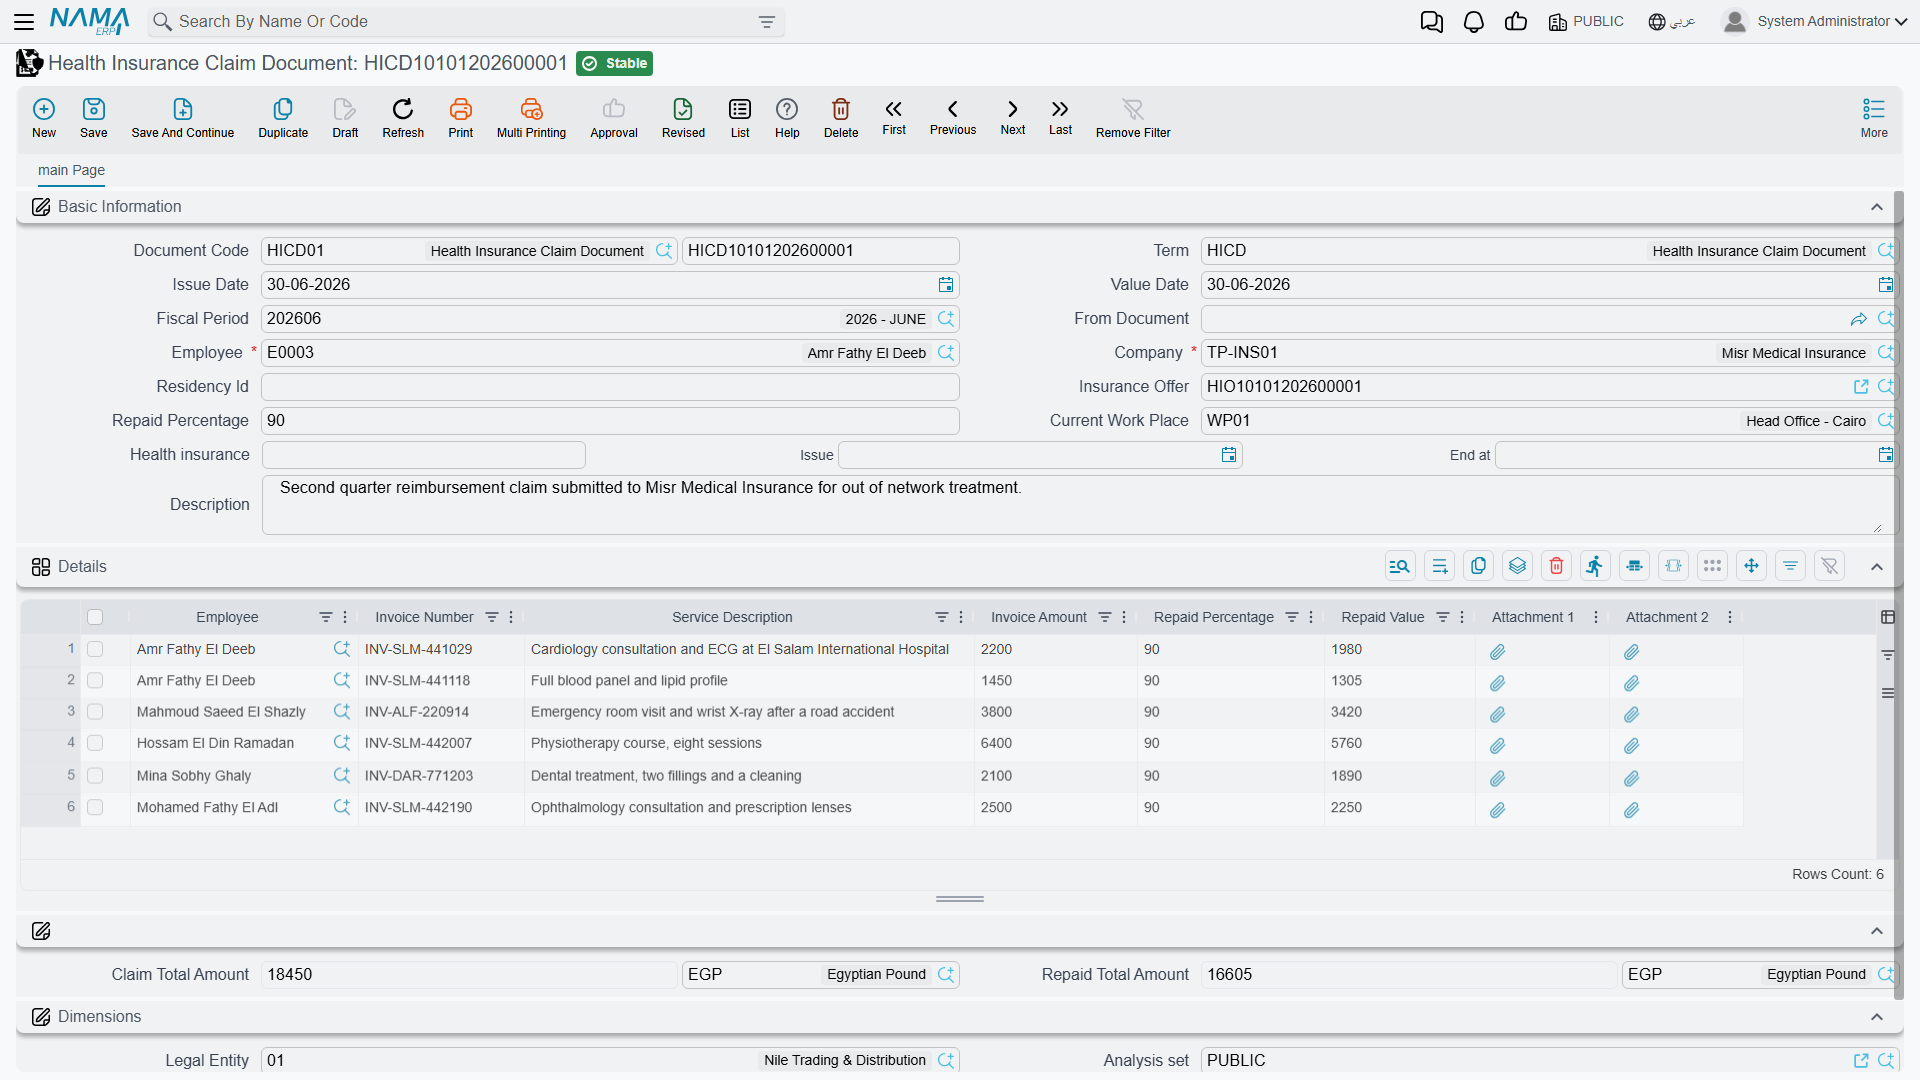The height and width of the screenshot is (1080, 1920).
Task: Click the Repaid Percentage input field
Action: pyautogui.click(x=610, y=421)
